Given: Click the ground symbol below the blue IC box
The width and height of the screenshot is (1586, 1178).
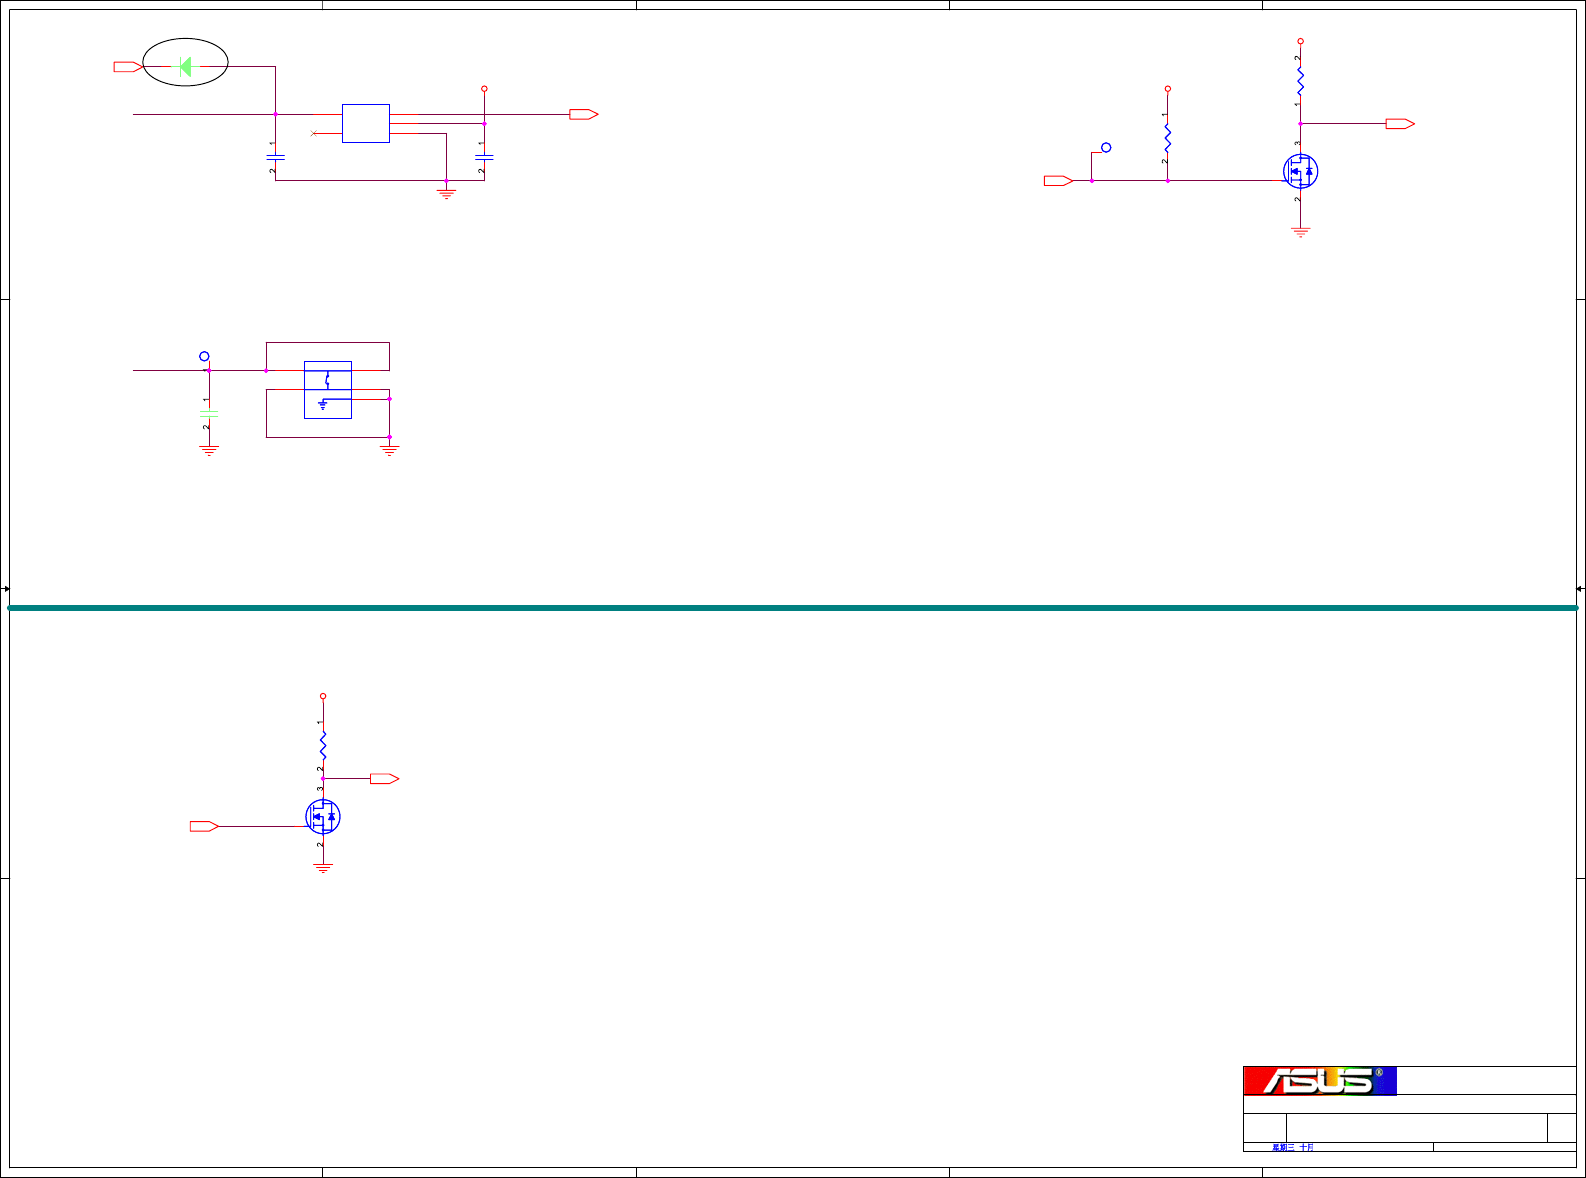Looking at the screenshot, I should (x=446, y=193).
